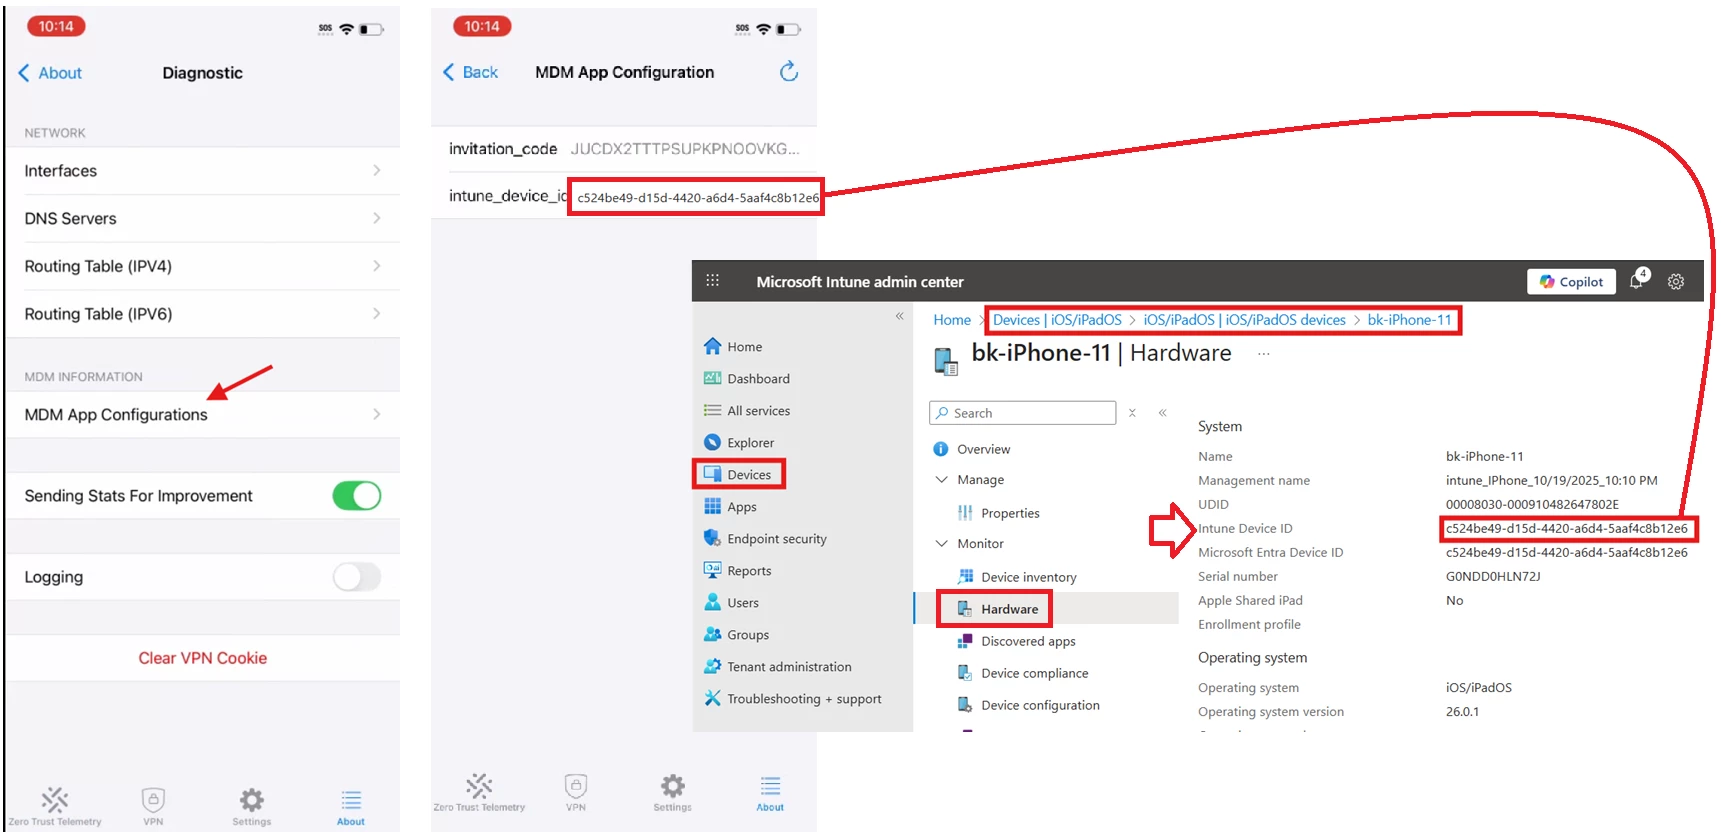Open All services in Intune sidebar
The height and width of the screenshot is (832, 1722).
(x=747, y=411)
